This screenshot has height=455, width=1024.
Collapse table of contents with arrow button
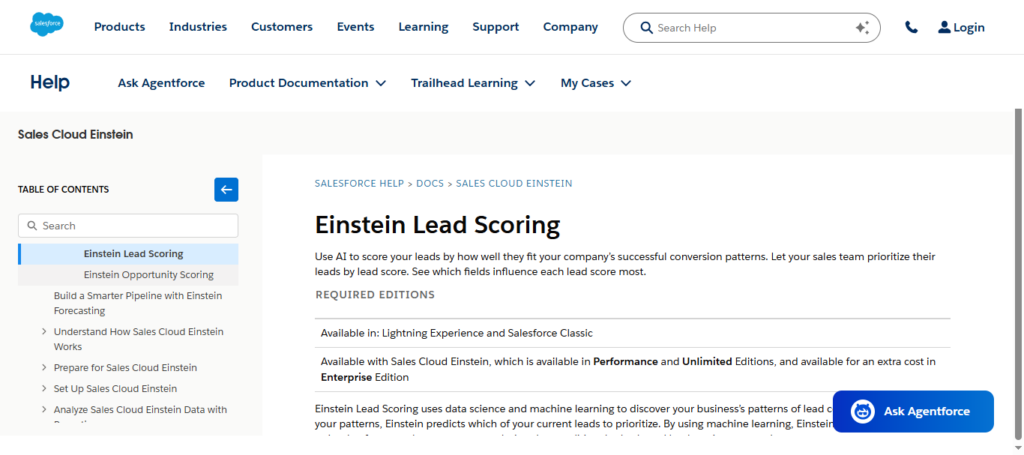tap(226, 190)
